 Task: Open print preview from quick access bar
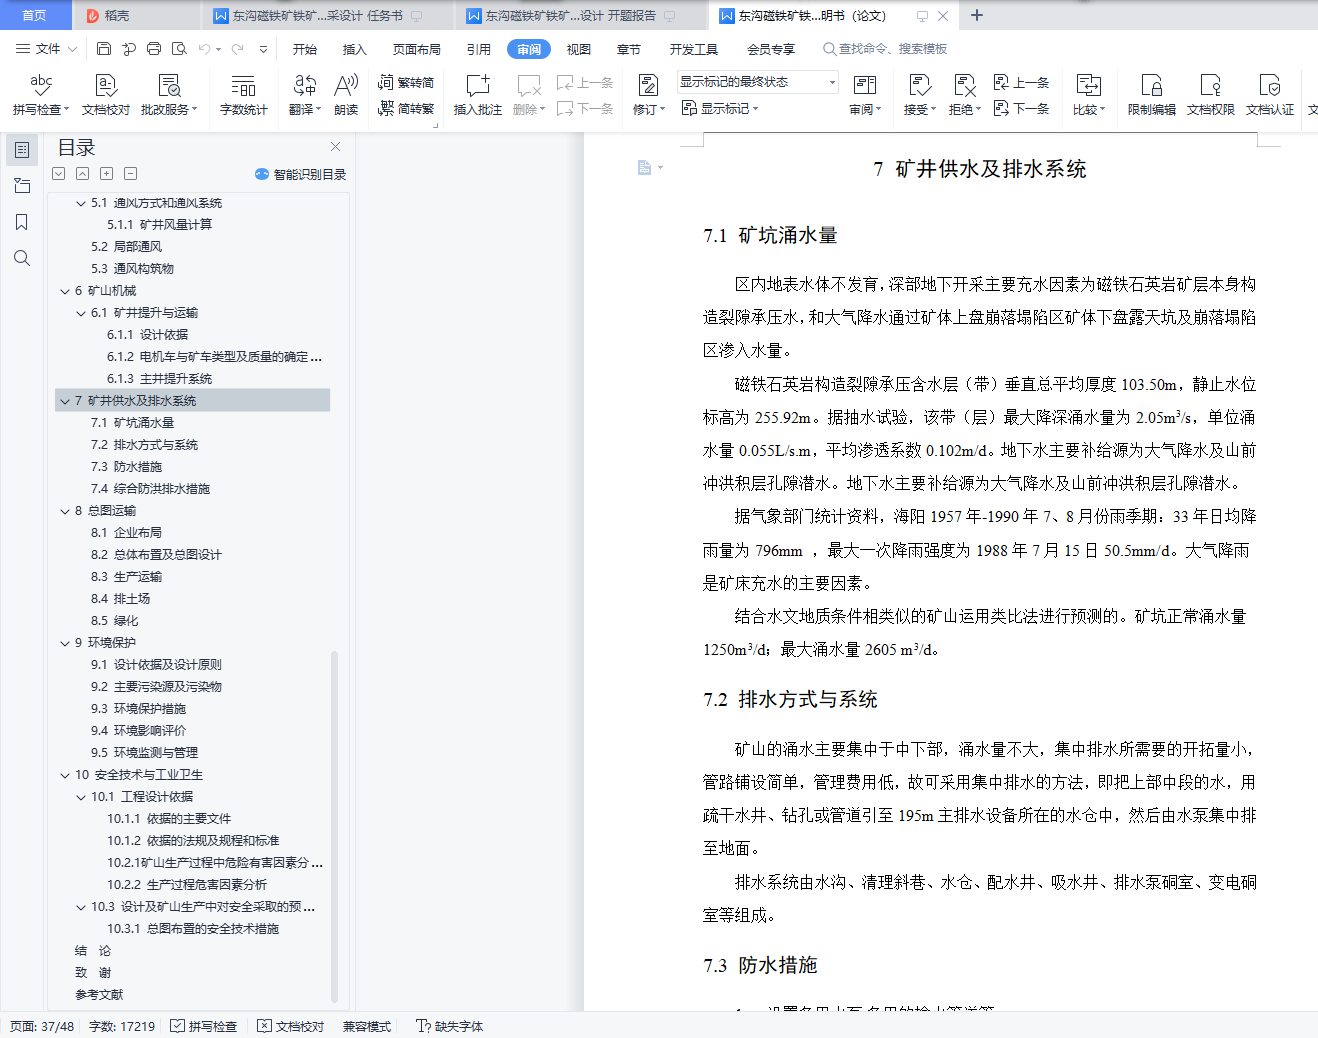click(179, 49)
